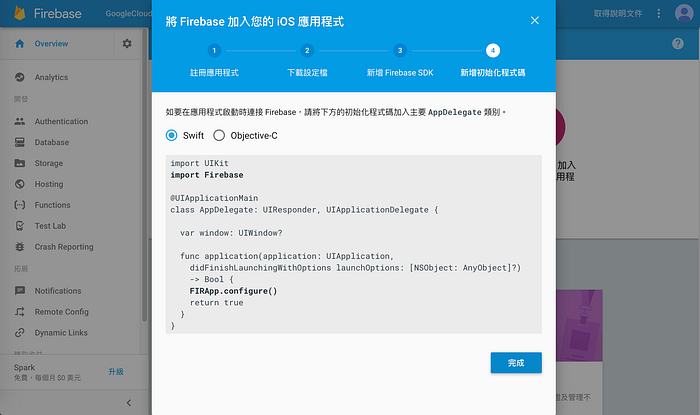The width and height of the screenshot is (700, 415).
Task: Select the Objective-C radio button
Action: (219, 135)
